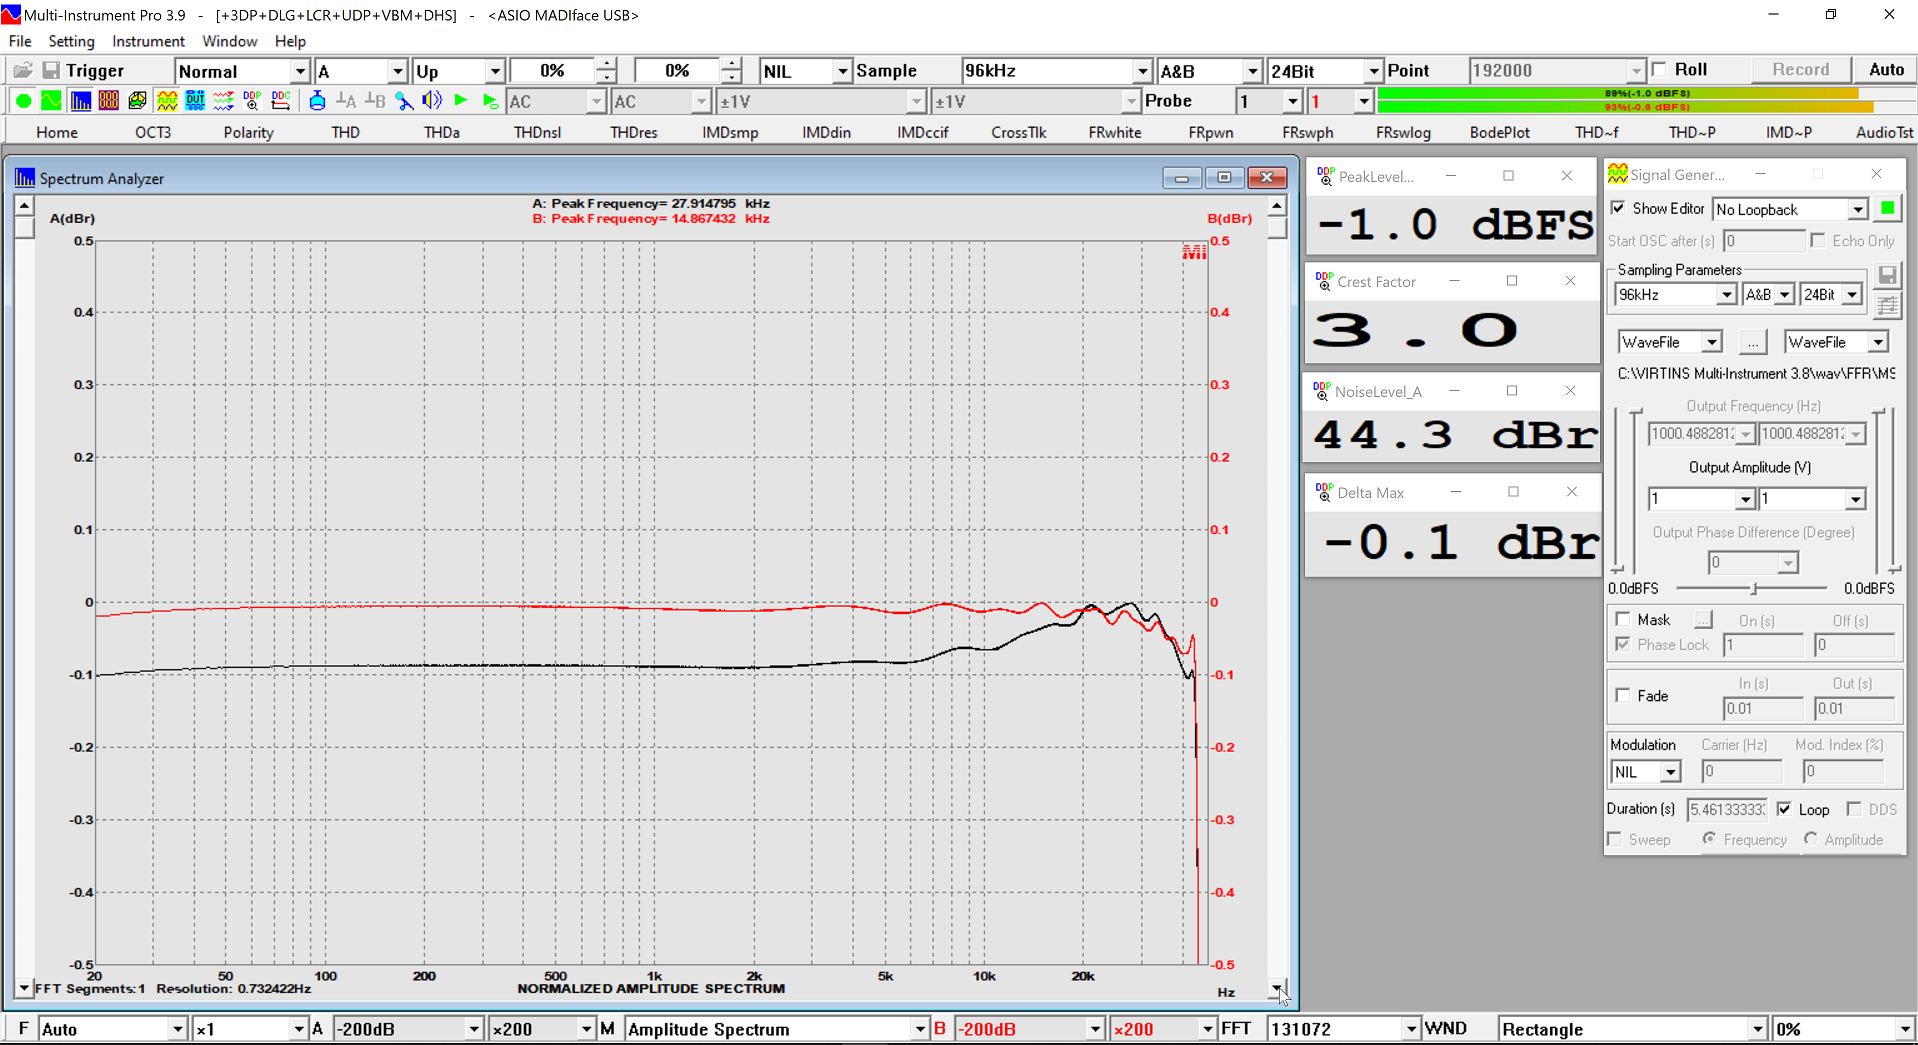Screen dimensions: 1918x1045
Task: Open the trigger edge Up dropdown
Action: (458, 71)
